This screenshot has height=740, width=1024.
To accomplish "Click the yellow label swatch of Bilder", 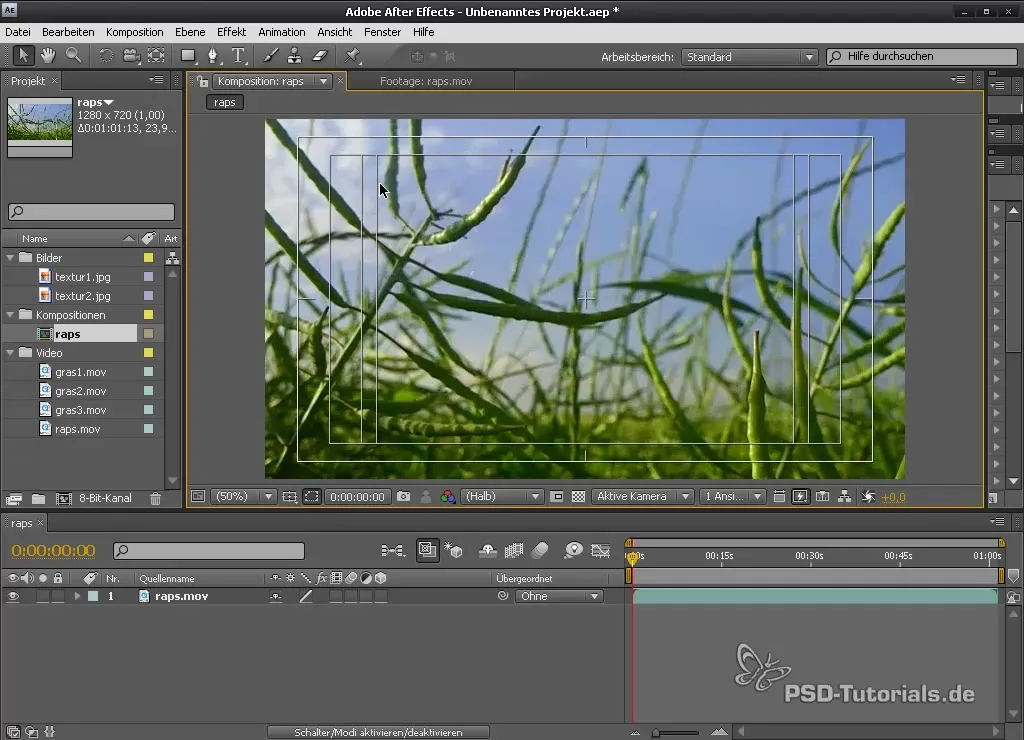I will click(x=148, y=258).
